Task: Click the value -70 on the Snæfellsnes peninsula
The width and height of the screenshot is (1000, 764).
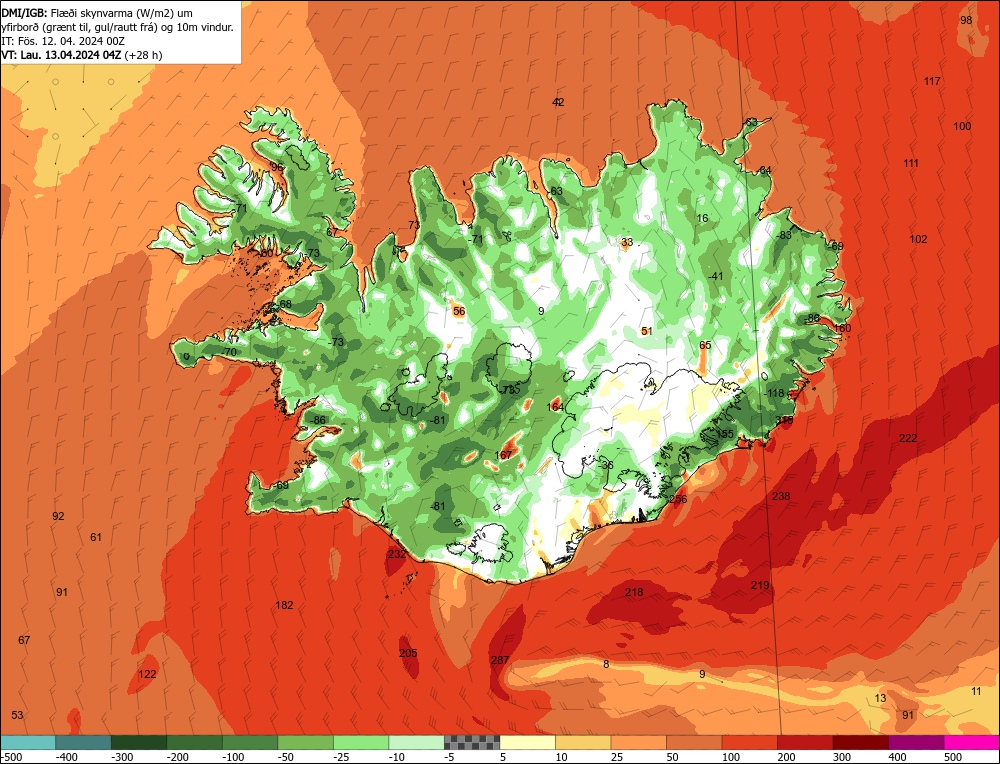Action: 229,352
